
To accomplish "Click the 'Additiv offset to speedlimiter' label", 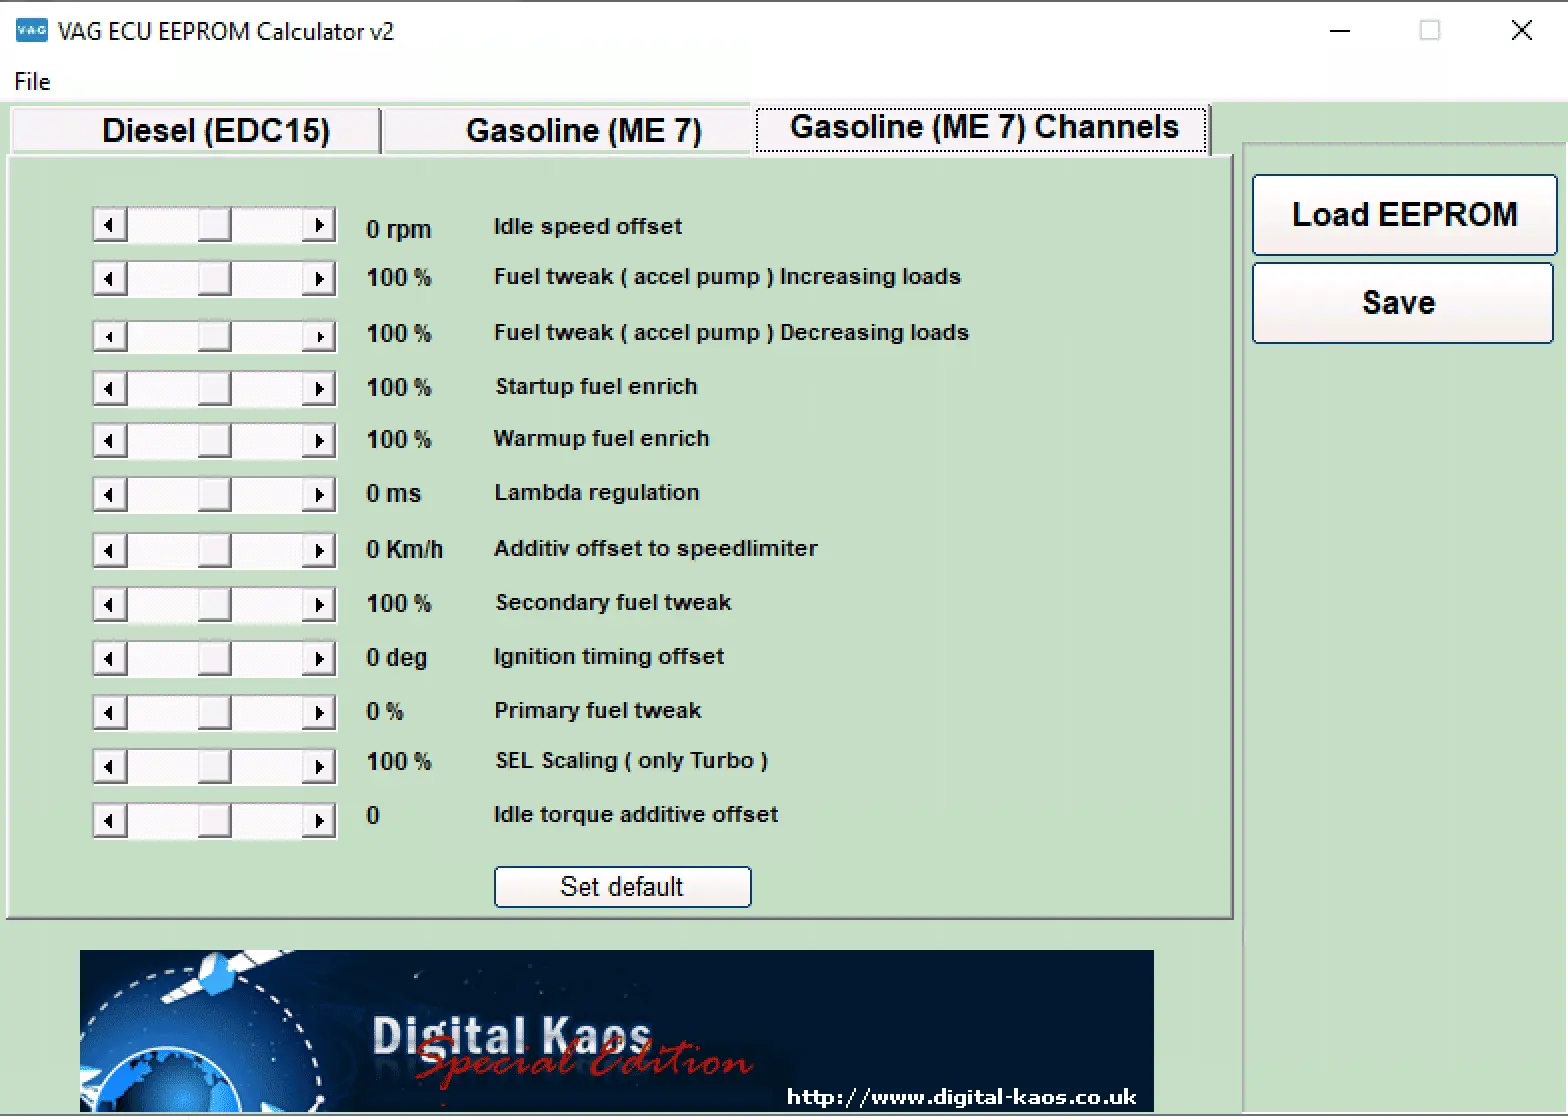I will pos(655,549).
